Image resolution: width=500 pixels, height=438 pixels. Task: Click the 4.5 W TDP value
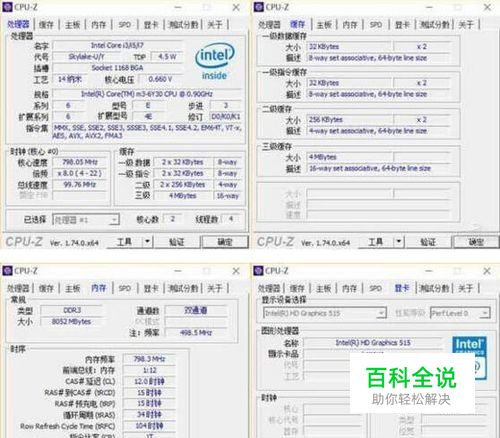point(167,57)
